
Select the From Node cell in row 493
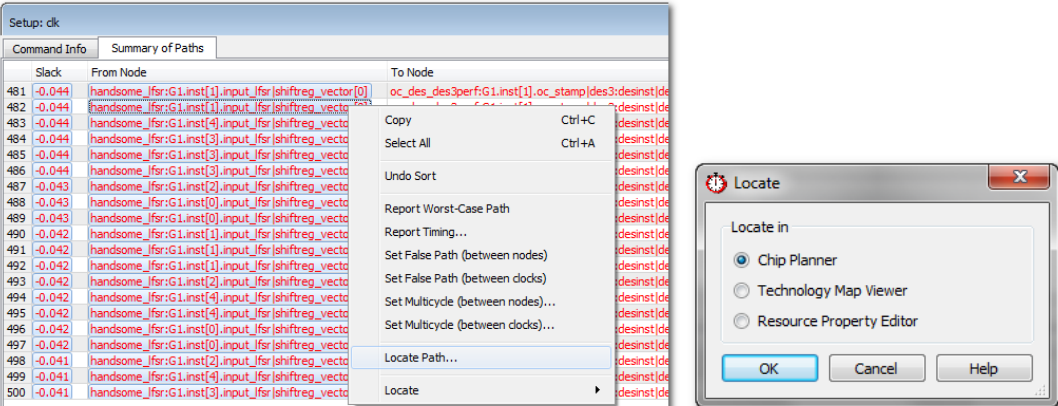(219, 281)
